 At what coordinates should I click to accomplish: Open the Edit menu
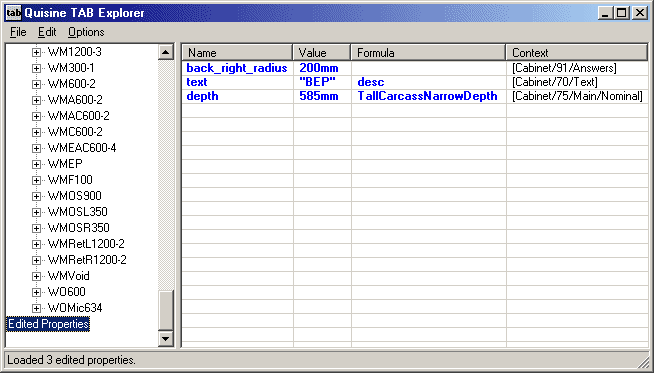[x=47, y=32]
